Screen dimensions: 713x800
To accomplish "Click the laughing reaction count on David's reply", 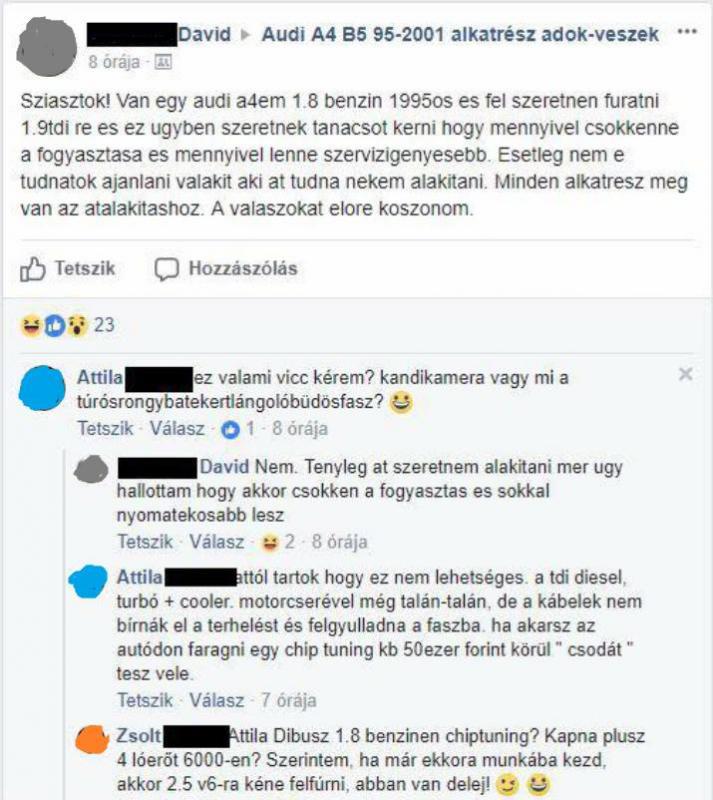I will [278, 542].
